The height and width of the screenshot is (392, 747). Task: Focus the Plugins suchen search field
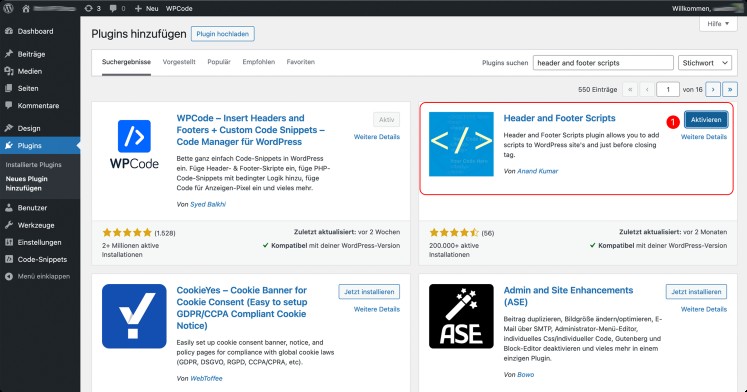tap(603, 63)
